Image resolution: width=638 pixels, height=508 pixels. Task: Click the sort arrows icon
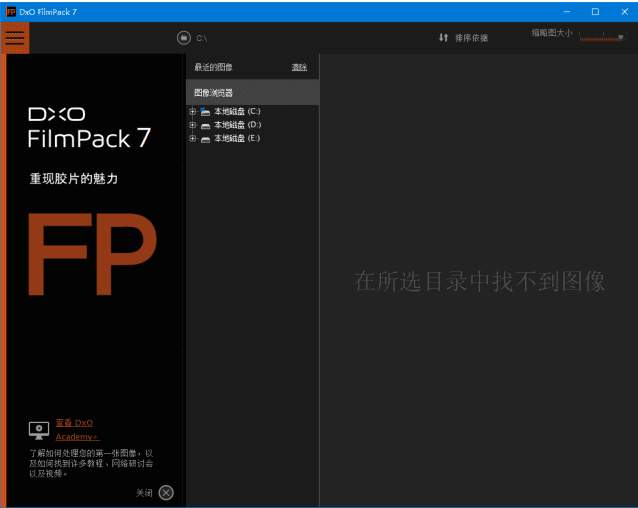444,38
